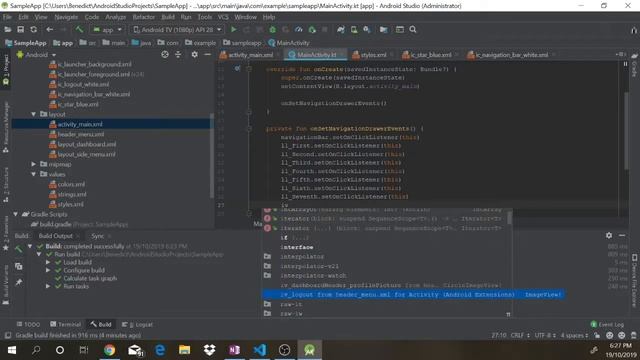Click the Profile app toolbar icon
The image size is (640, 360).
click(299, 30)
